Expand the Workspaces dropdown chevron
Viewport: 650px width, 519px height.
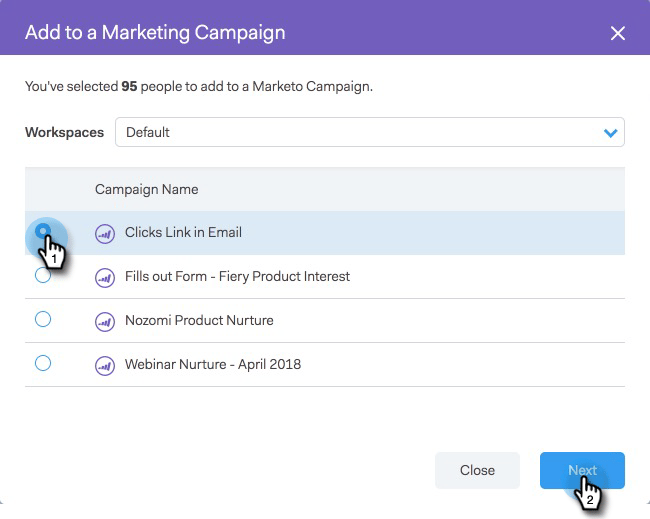click(x=609, y=133)
